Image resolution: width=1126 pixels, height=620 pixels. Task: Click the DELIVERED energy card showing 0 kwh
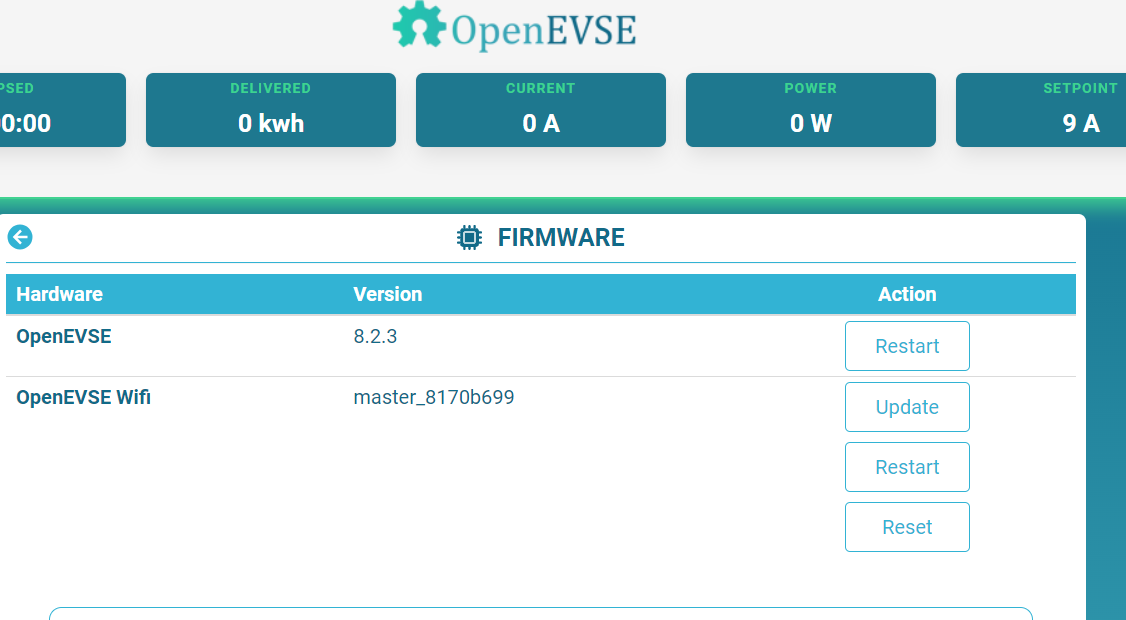tap(270, 110)
